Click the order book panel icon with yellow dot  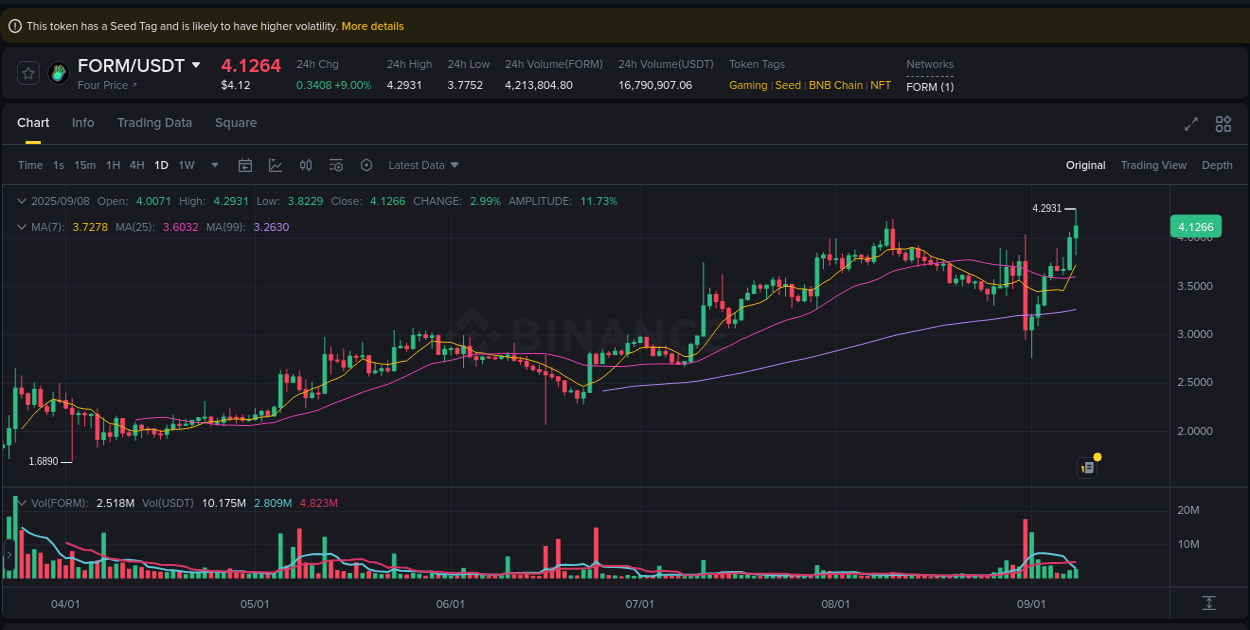(1088, 466)
